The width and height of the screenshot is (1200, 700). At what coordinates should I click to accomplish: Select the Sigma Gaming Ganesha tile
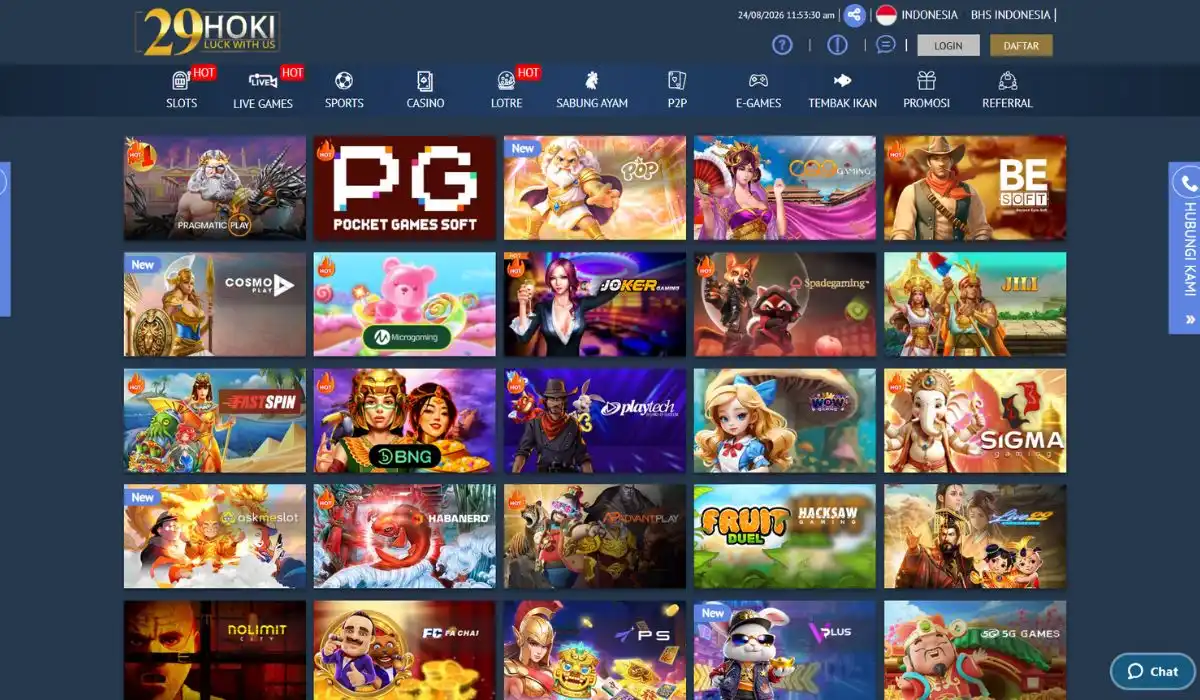(975, 421)
